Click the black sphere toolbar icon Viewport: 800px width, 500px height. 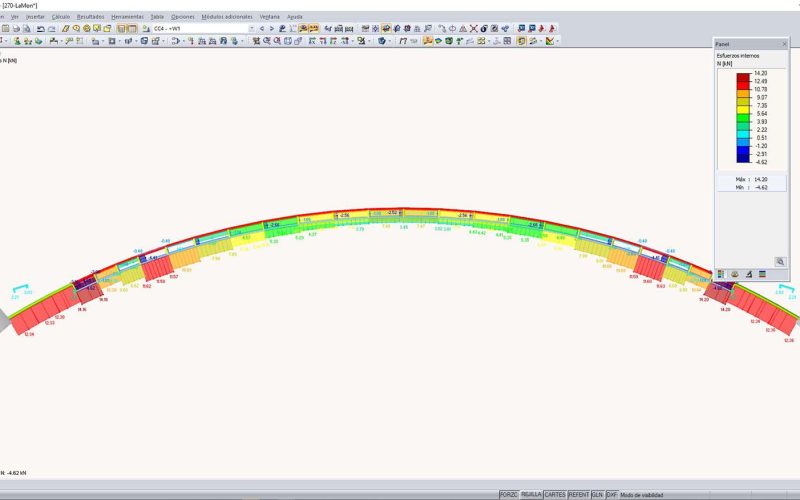coord(484,29)
